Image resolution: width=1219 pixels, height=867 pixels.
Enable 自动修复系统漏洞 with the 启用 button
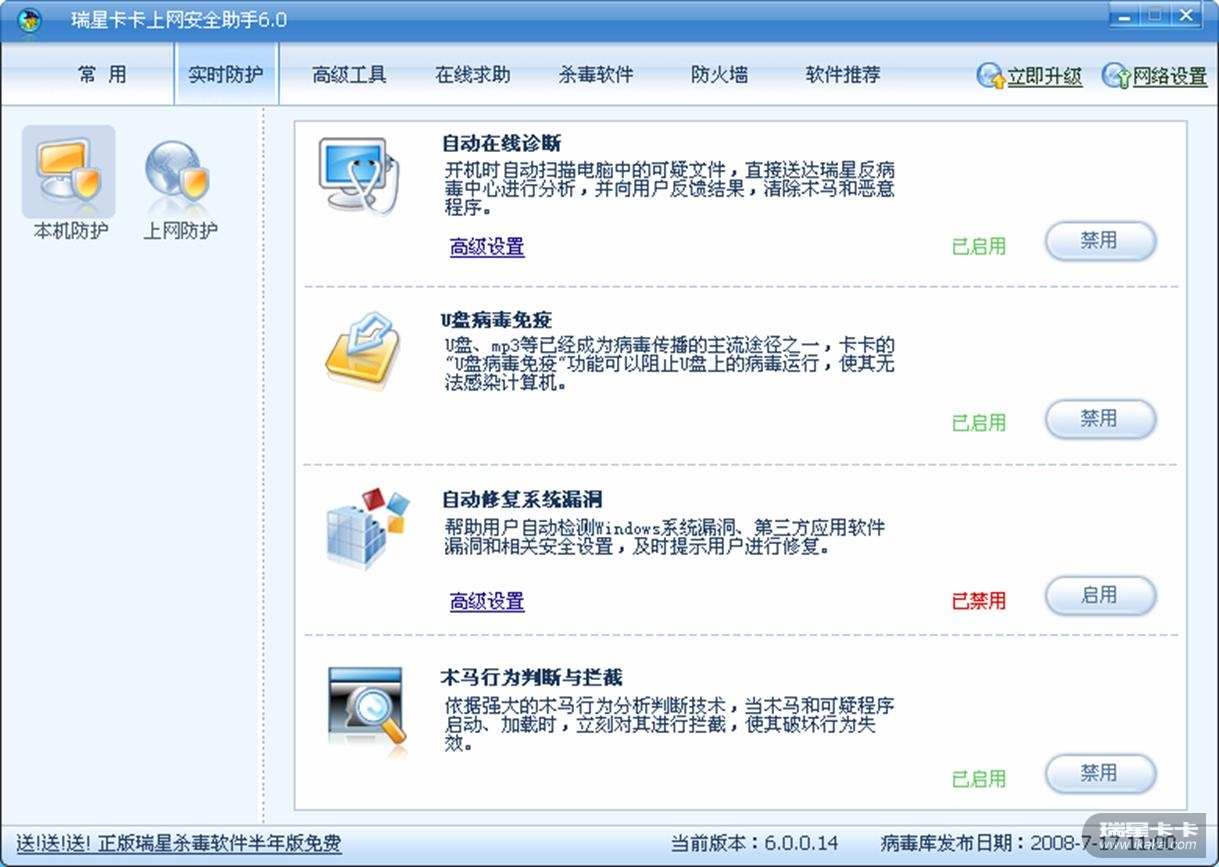coord(1100,596)
